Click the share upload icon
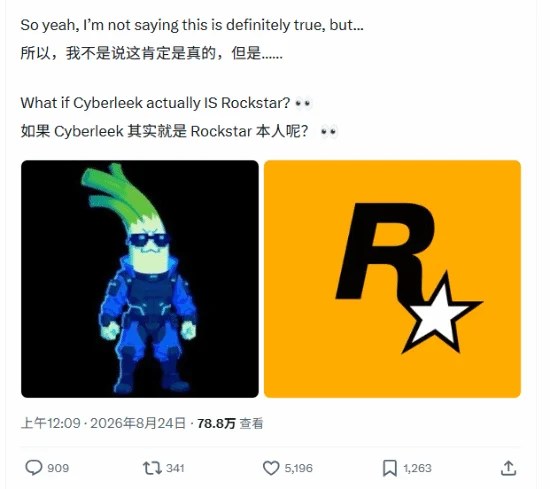Image resolution: width=550 pixels, height=489 pixels. pos(508,468)
